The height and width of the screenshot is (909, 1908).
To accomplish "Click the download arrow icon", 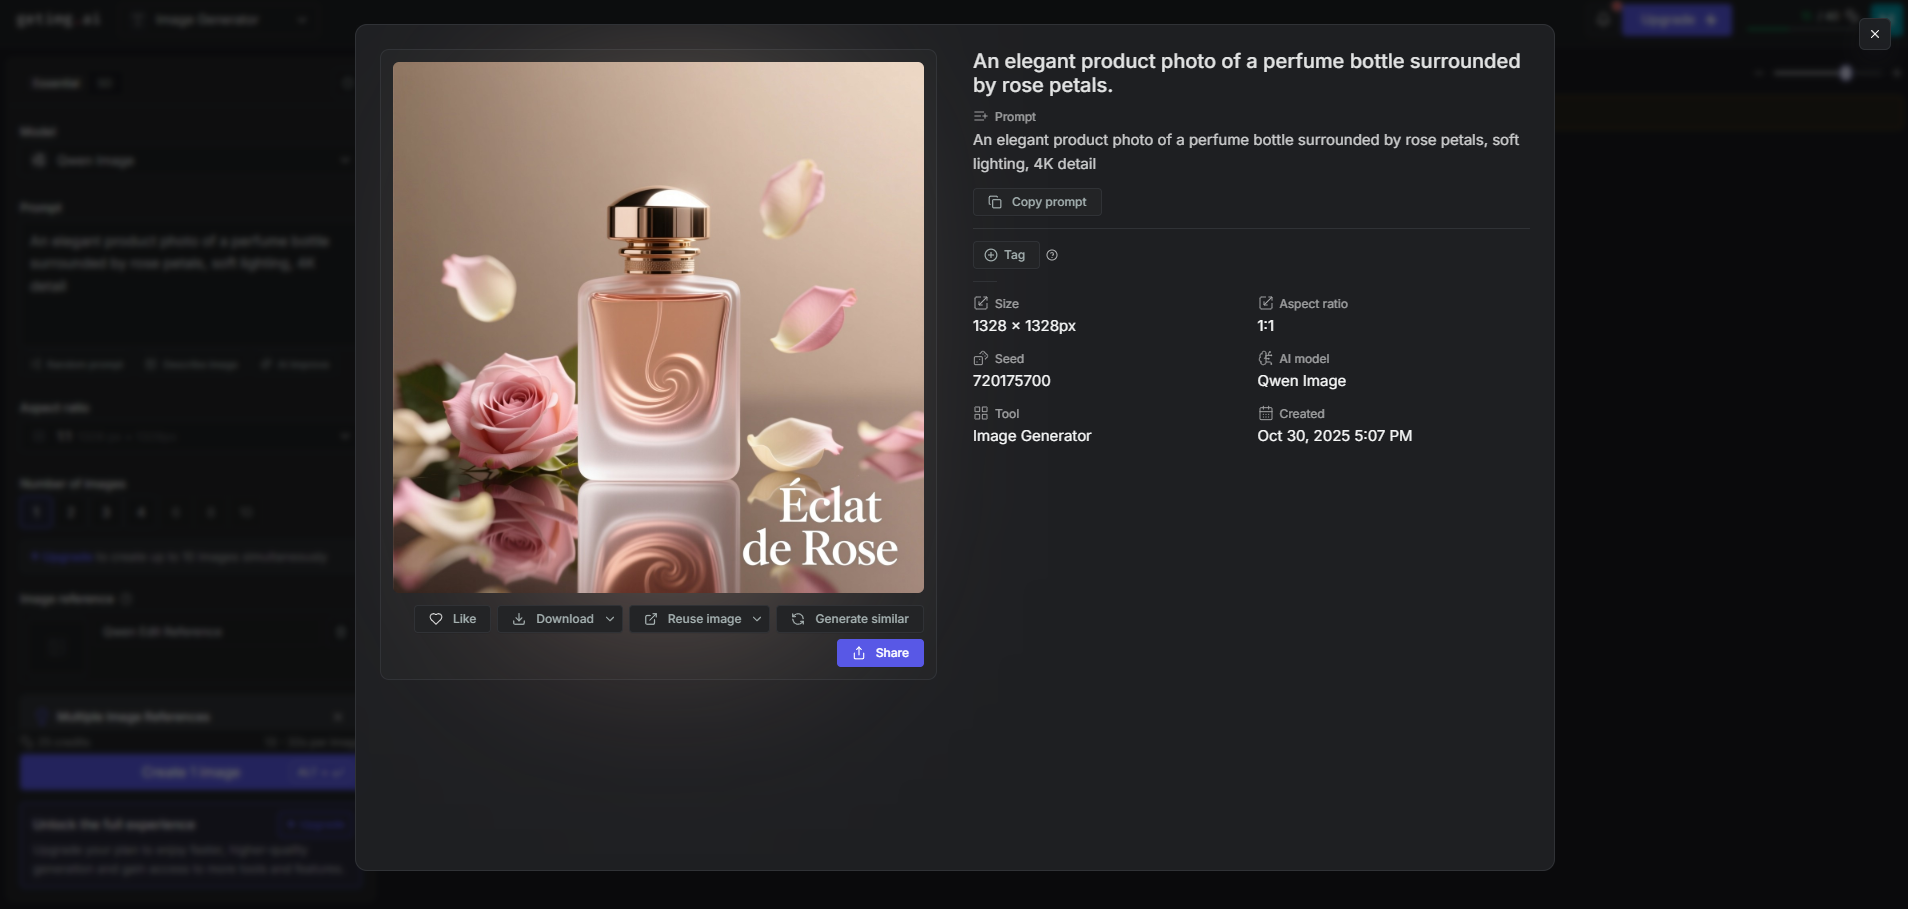I will pyautogui.click(x=519, y=619).
